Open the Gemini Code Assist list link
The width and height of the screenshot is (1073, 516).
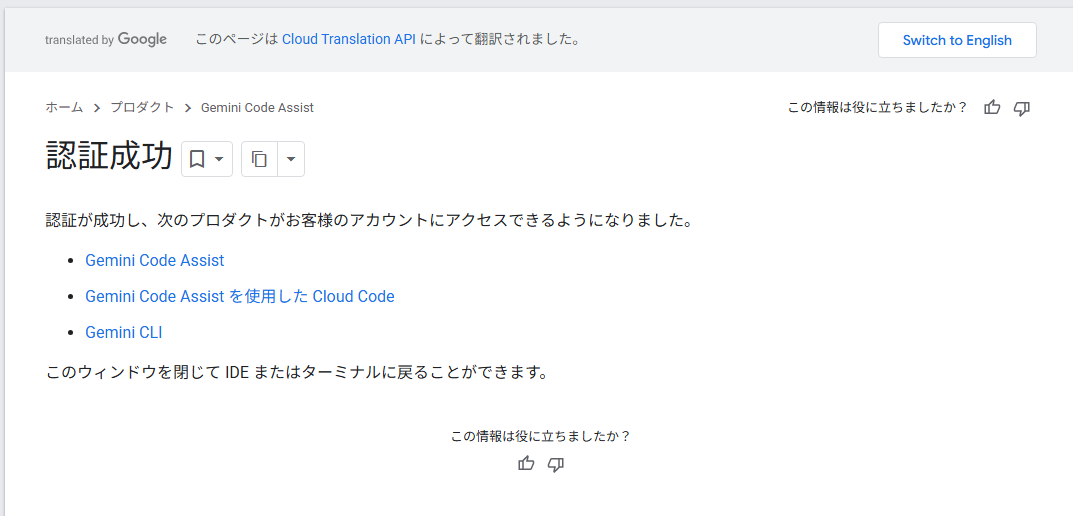(155, 261)
